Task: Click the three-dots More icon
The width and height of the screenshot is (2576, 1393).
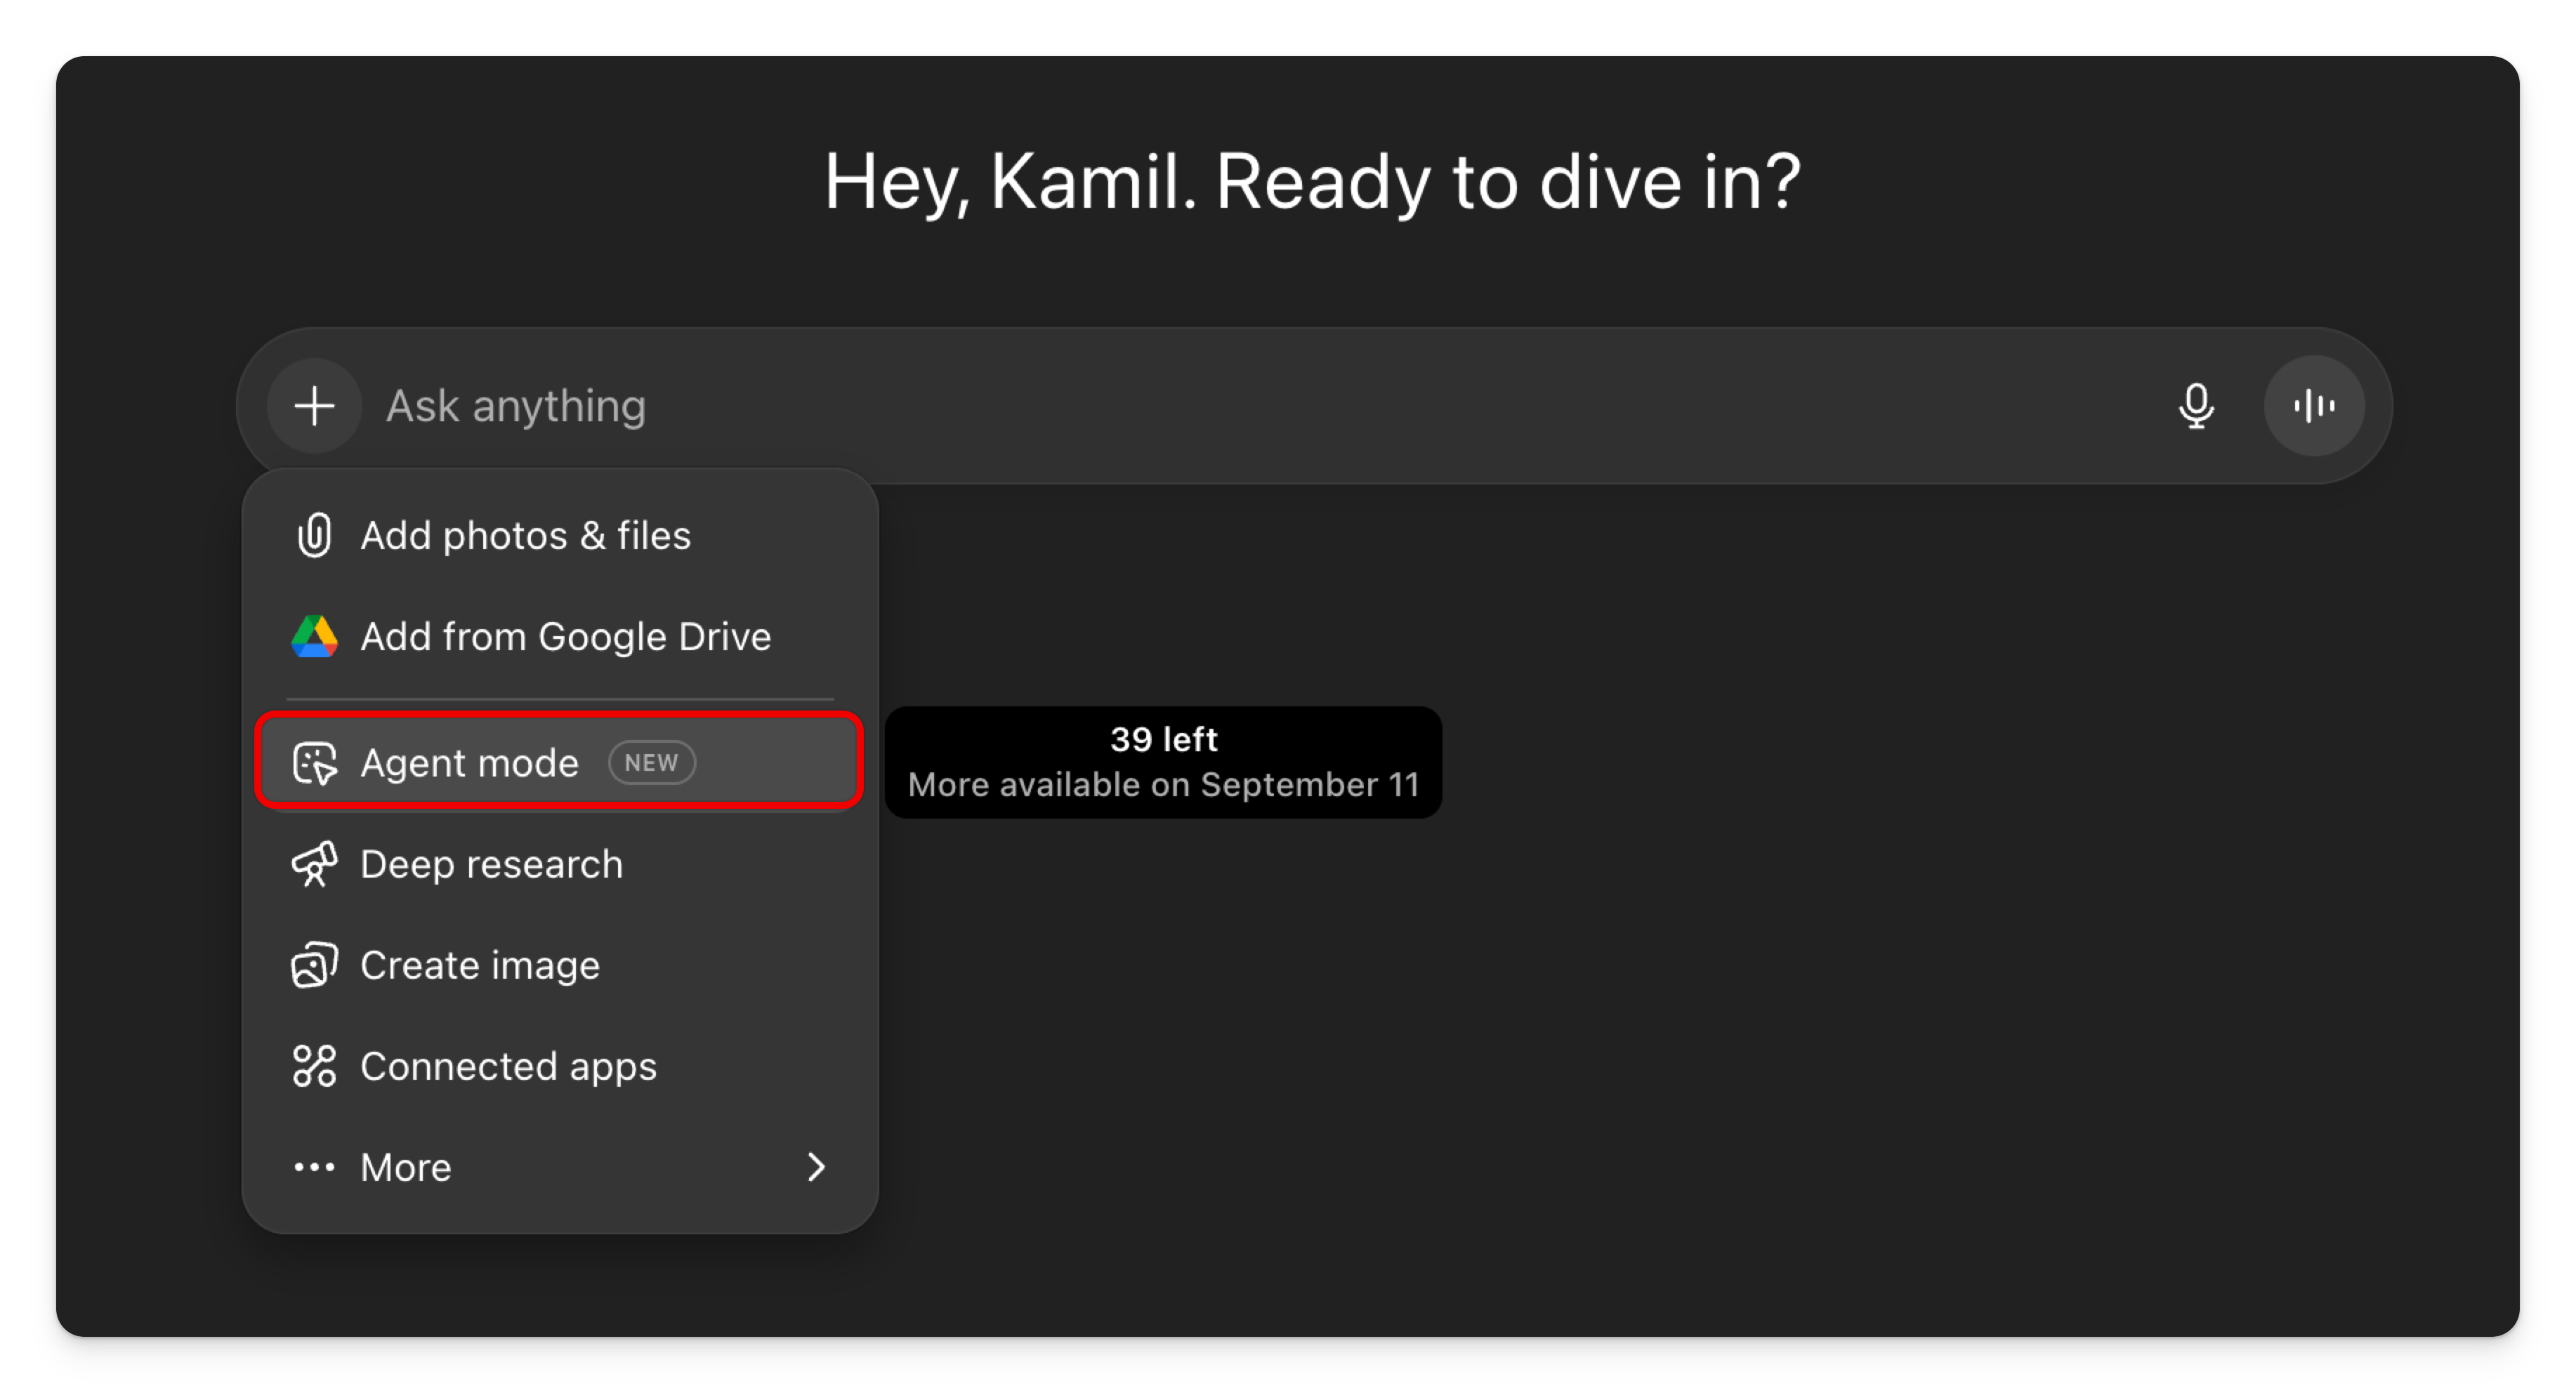Action: (314, 1167)
